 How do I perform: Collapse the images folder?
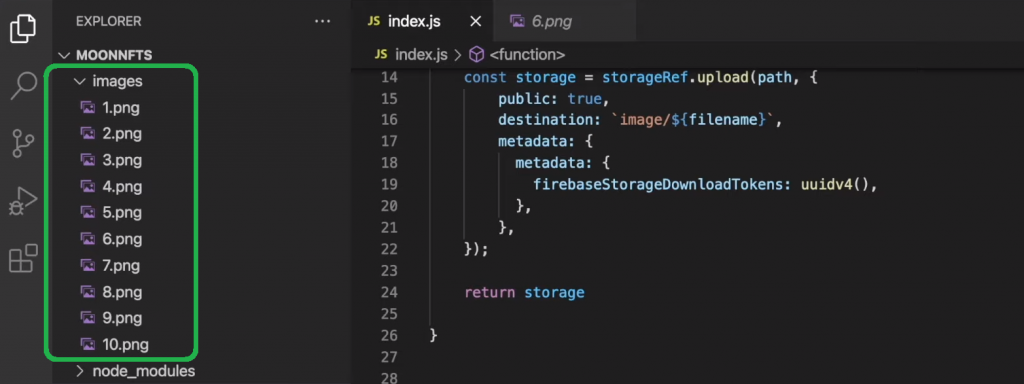[80, 82]
